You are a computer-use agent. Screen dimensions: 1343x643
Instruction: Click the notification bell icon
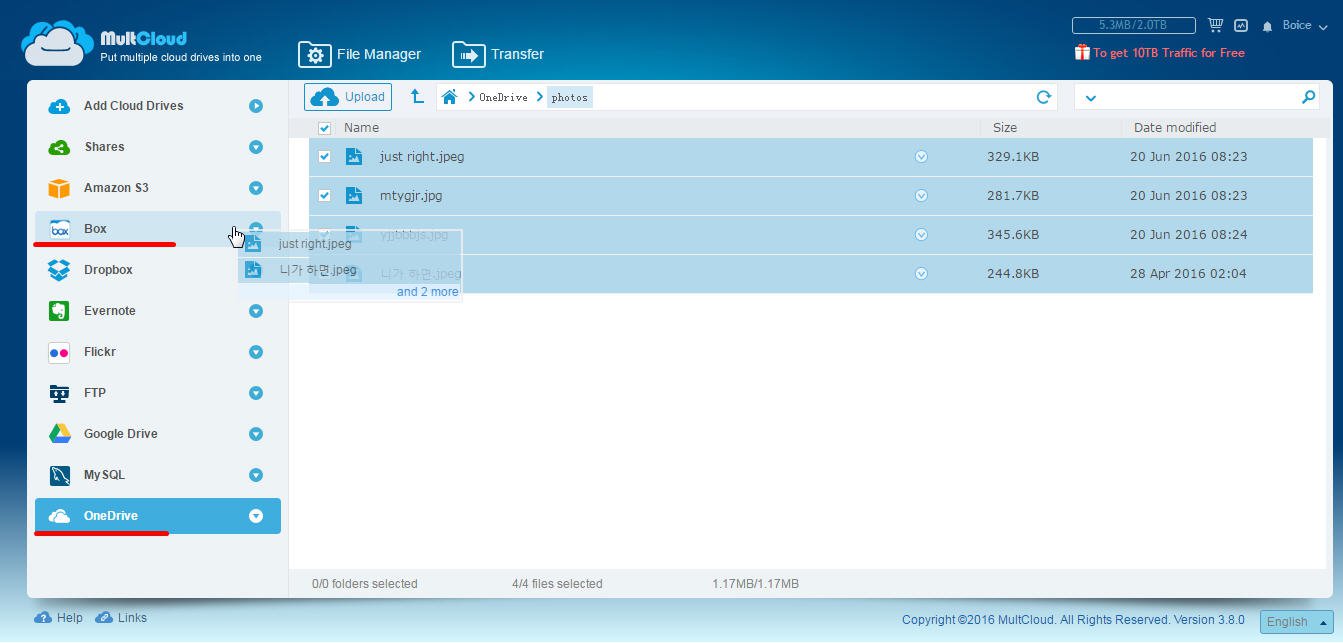(1267, 26)
